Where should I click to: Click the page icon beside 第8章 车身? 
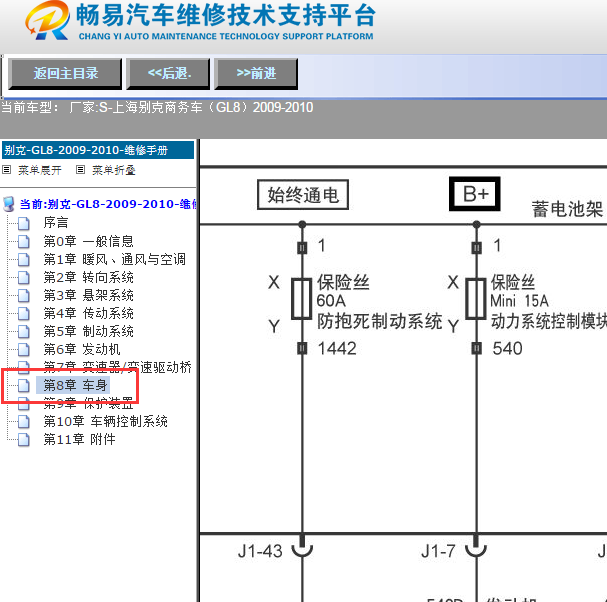[24, 386]
